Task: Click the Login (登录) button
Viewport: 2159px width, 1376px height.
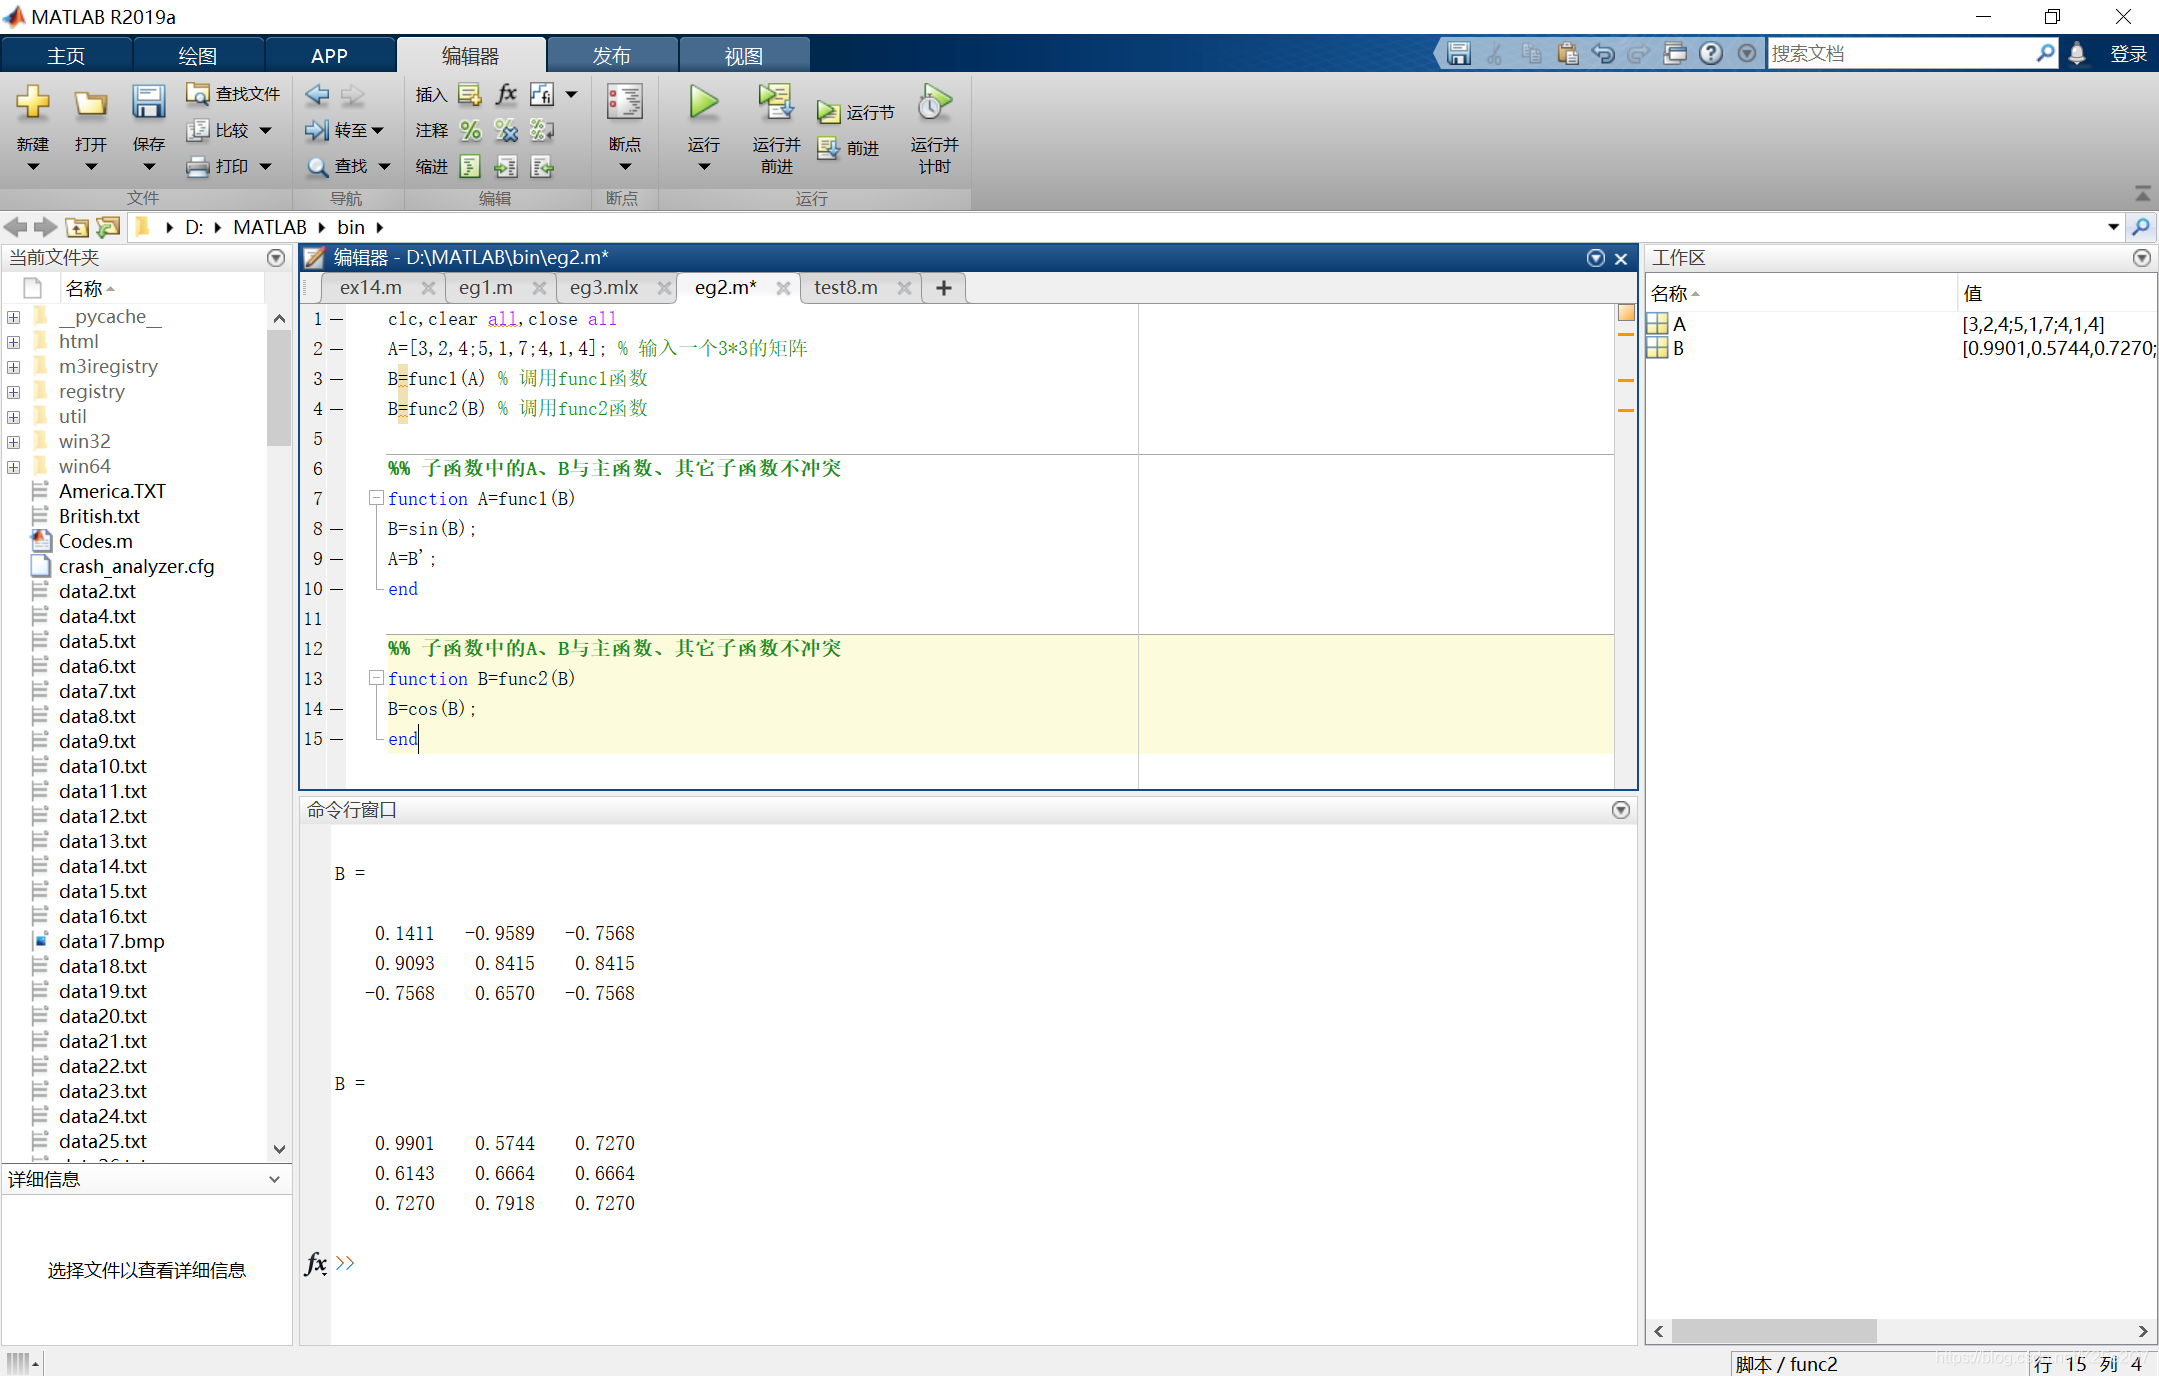Action: [x=2128, y=54]
